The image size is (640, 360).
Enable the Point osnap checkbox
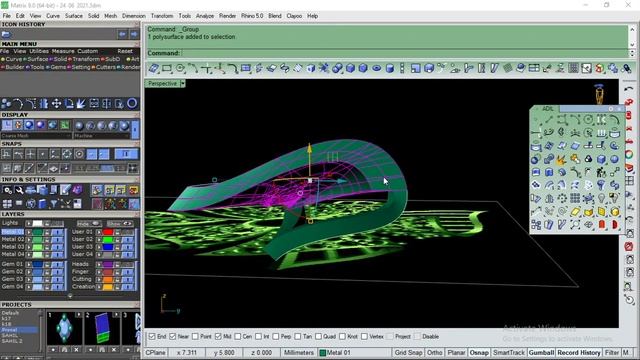[x=195, y=336]
